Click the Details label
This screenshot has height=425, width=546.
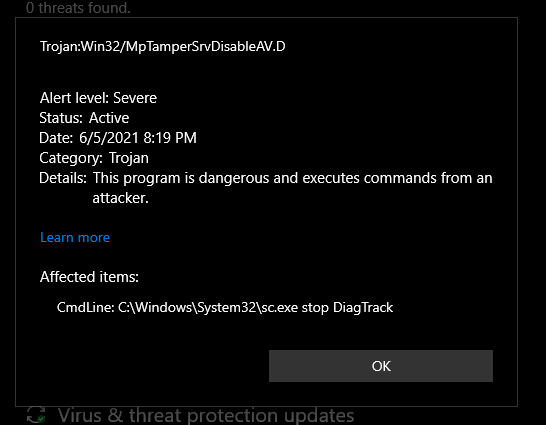click(x=63, y=178)
